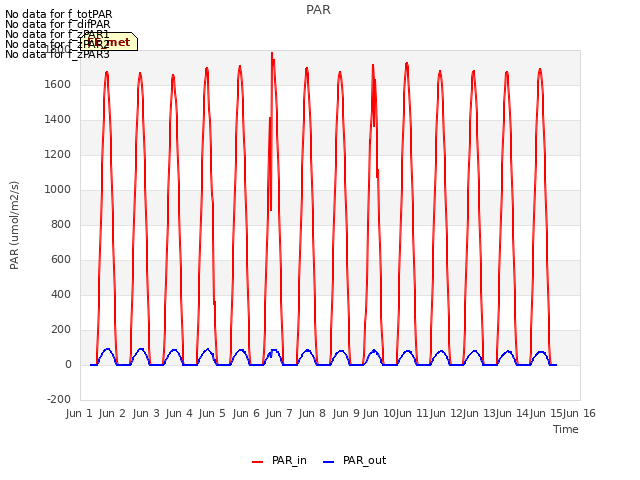The image size is (640, 480).
Task: Click the PAR (umol/m2/s) axis label
Action: 14,225
